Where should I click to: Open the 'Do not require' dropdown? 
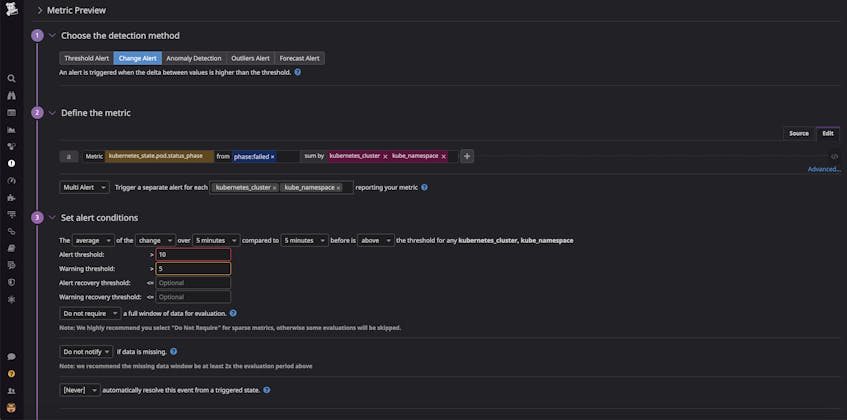pos(90,313)
